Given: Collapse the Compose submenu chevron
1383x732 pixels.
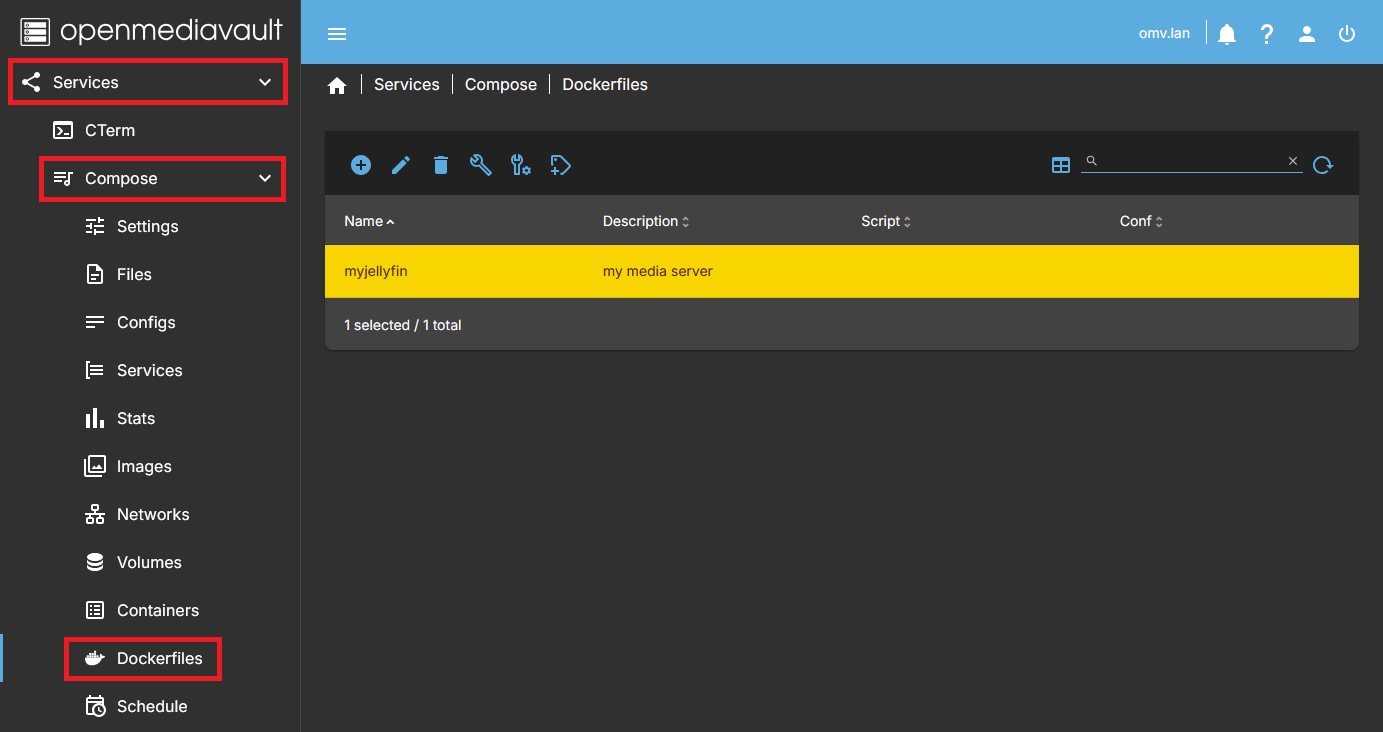Looking at the screenshot, I should [264, 178].
